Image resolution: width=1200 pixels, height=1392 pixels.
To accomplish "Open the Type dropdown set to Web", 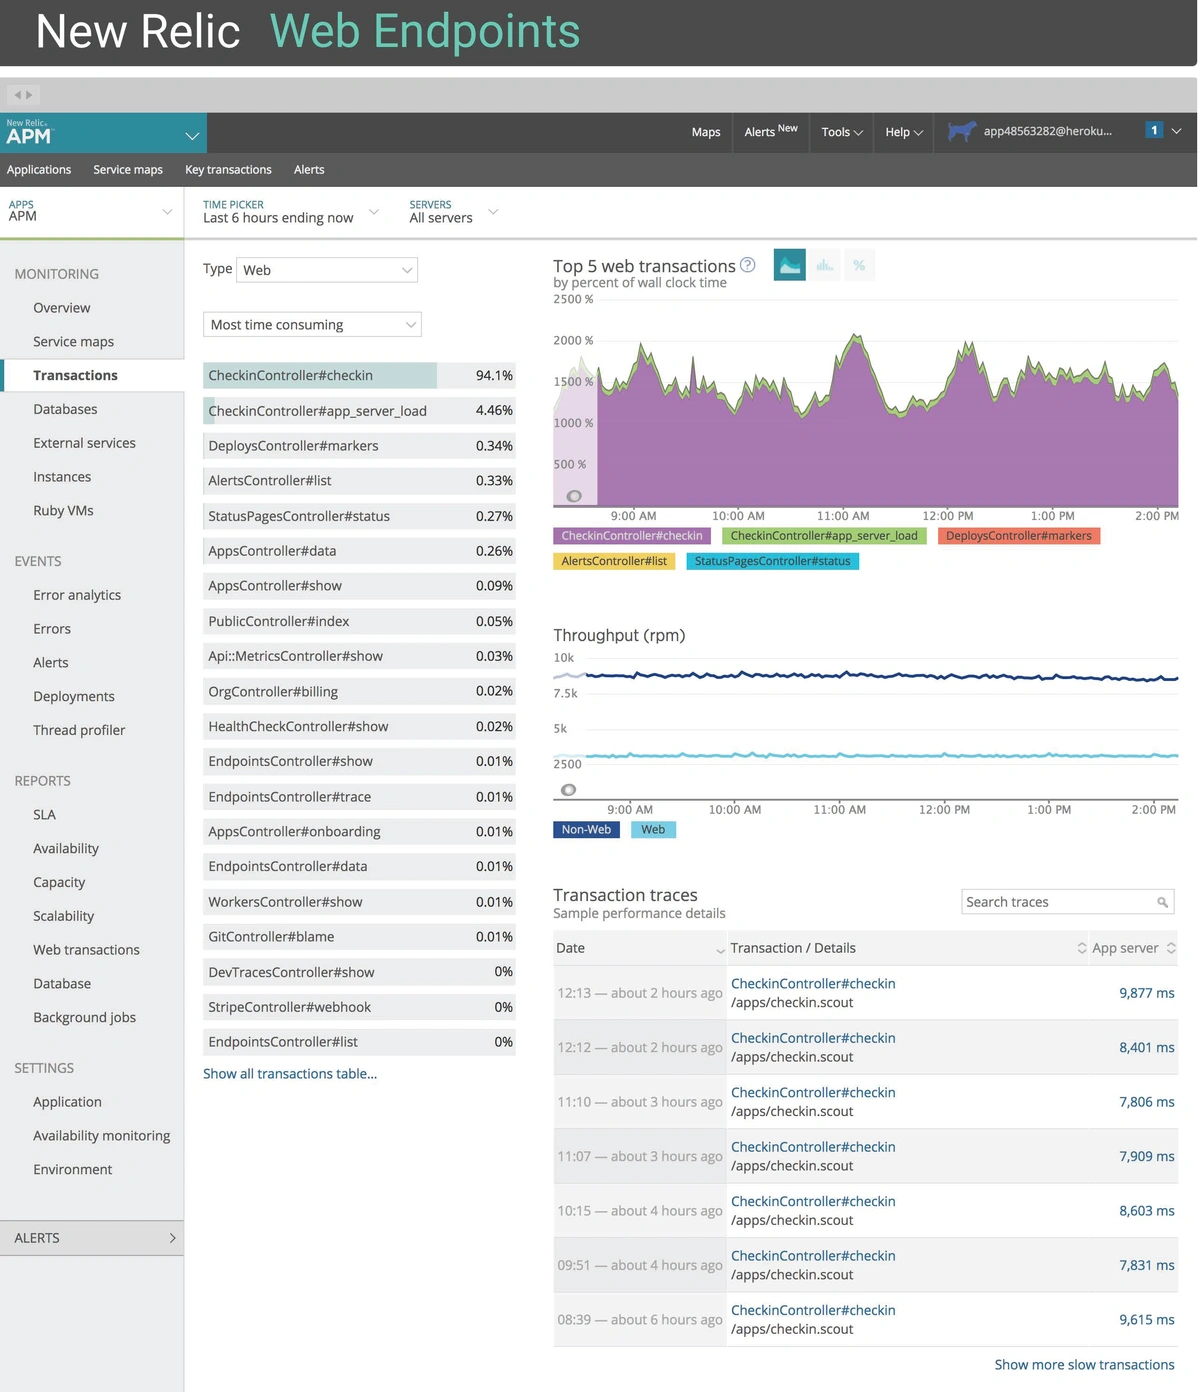I will (x=327, y=270).
